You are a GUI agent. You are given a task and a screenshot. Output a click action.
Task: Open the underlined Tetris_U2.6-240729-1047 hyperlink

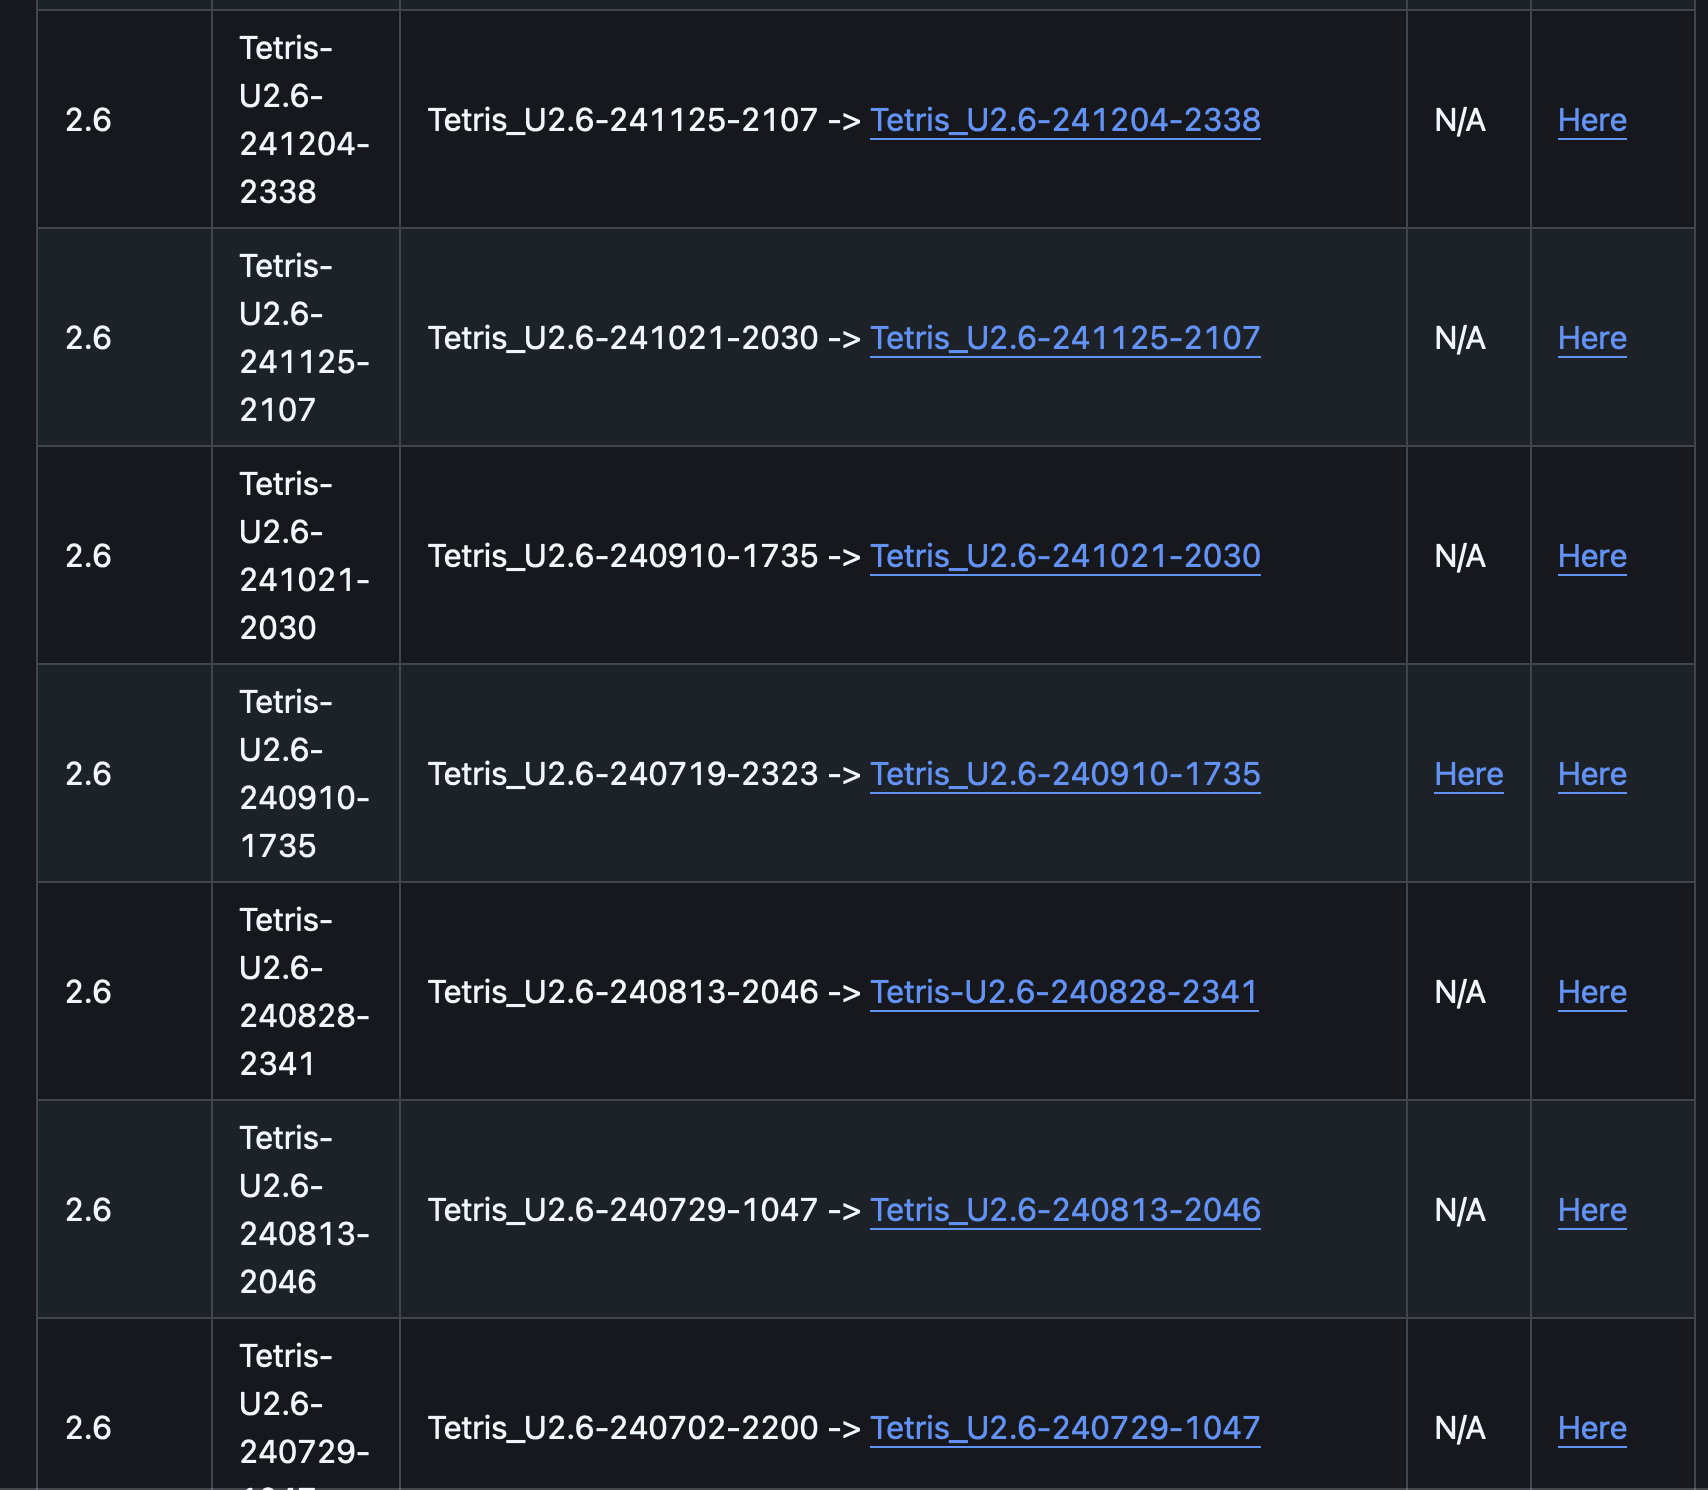click(x=1065, y=1428)
